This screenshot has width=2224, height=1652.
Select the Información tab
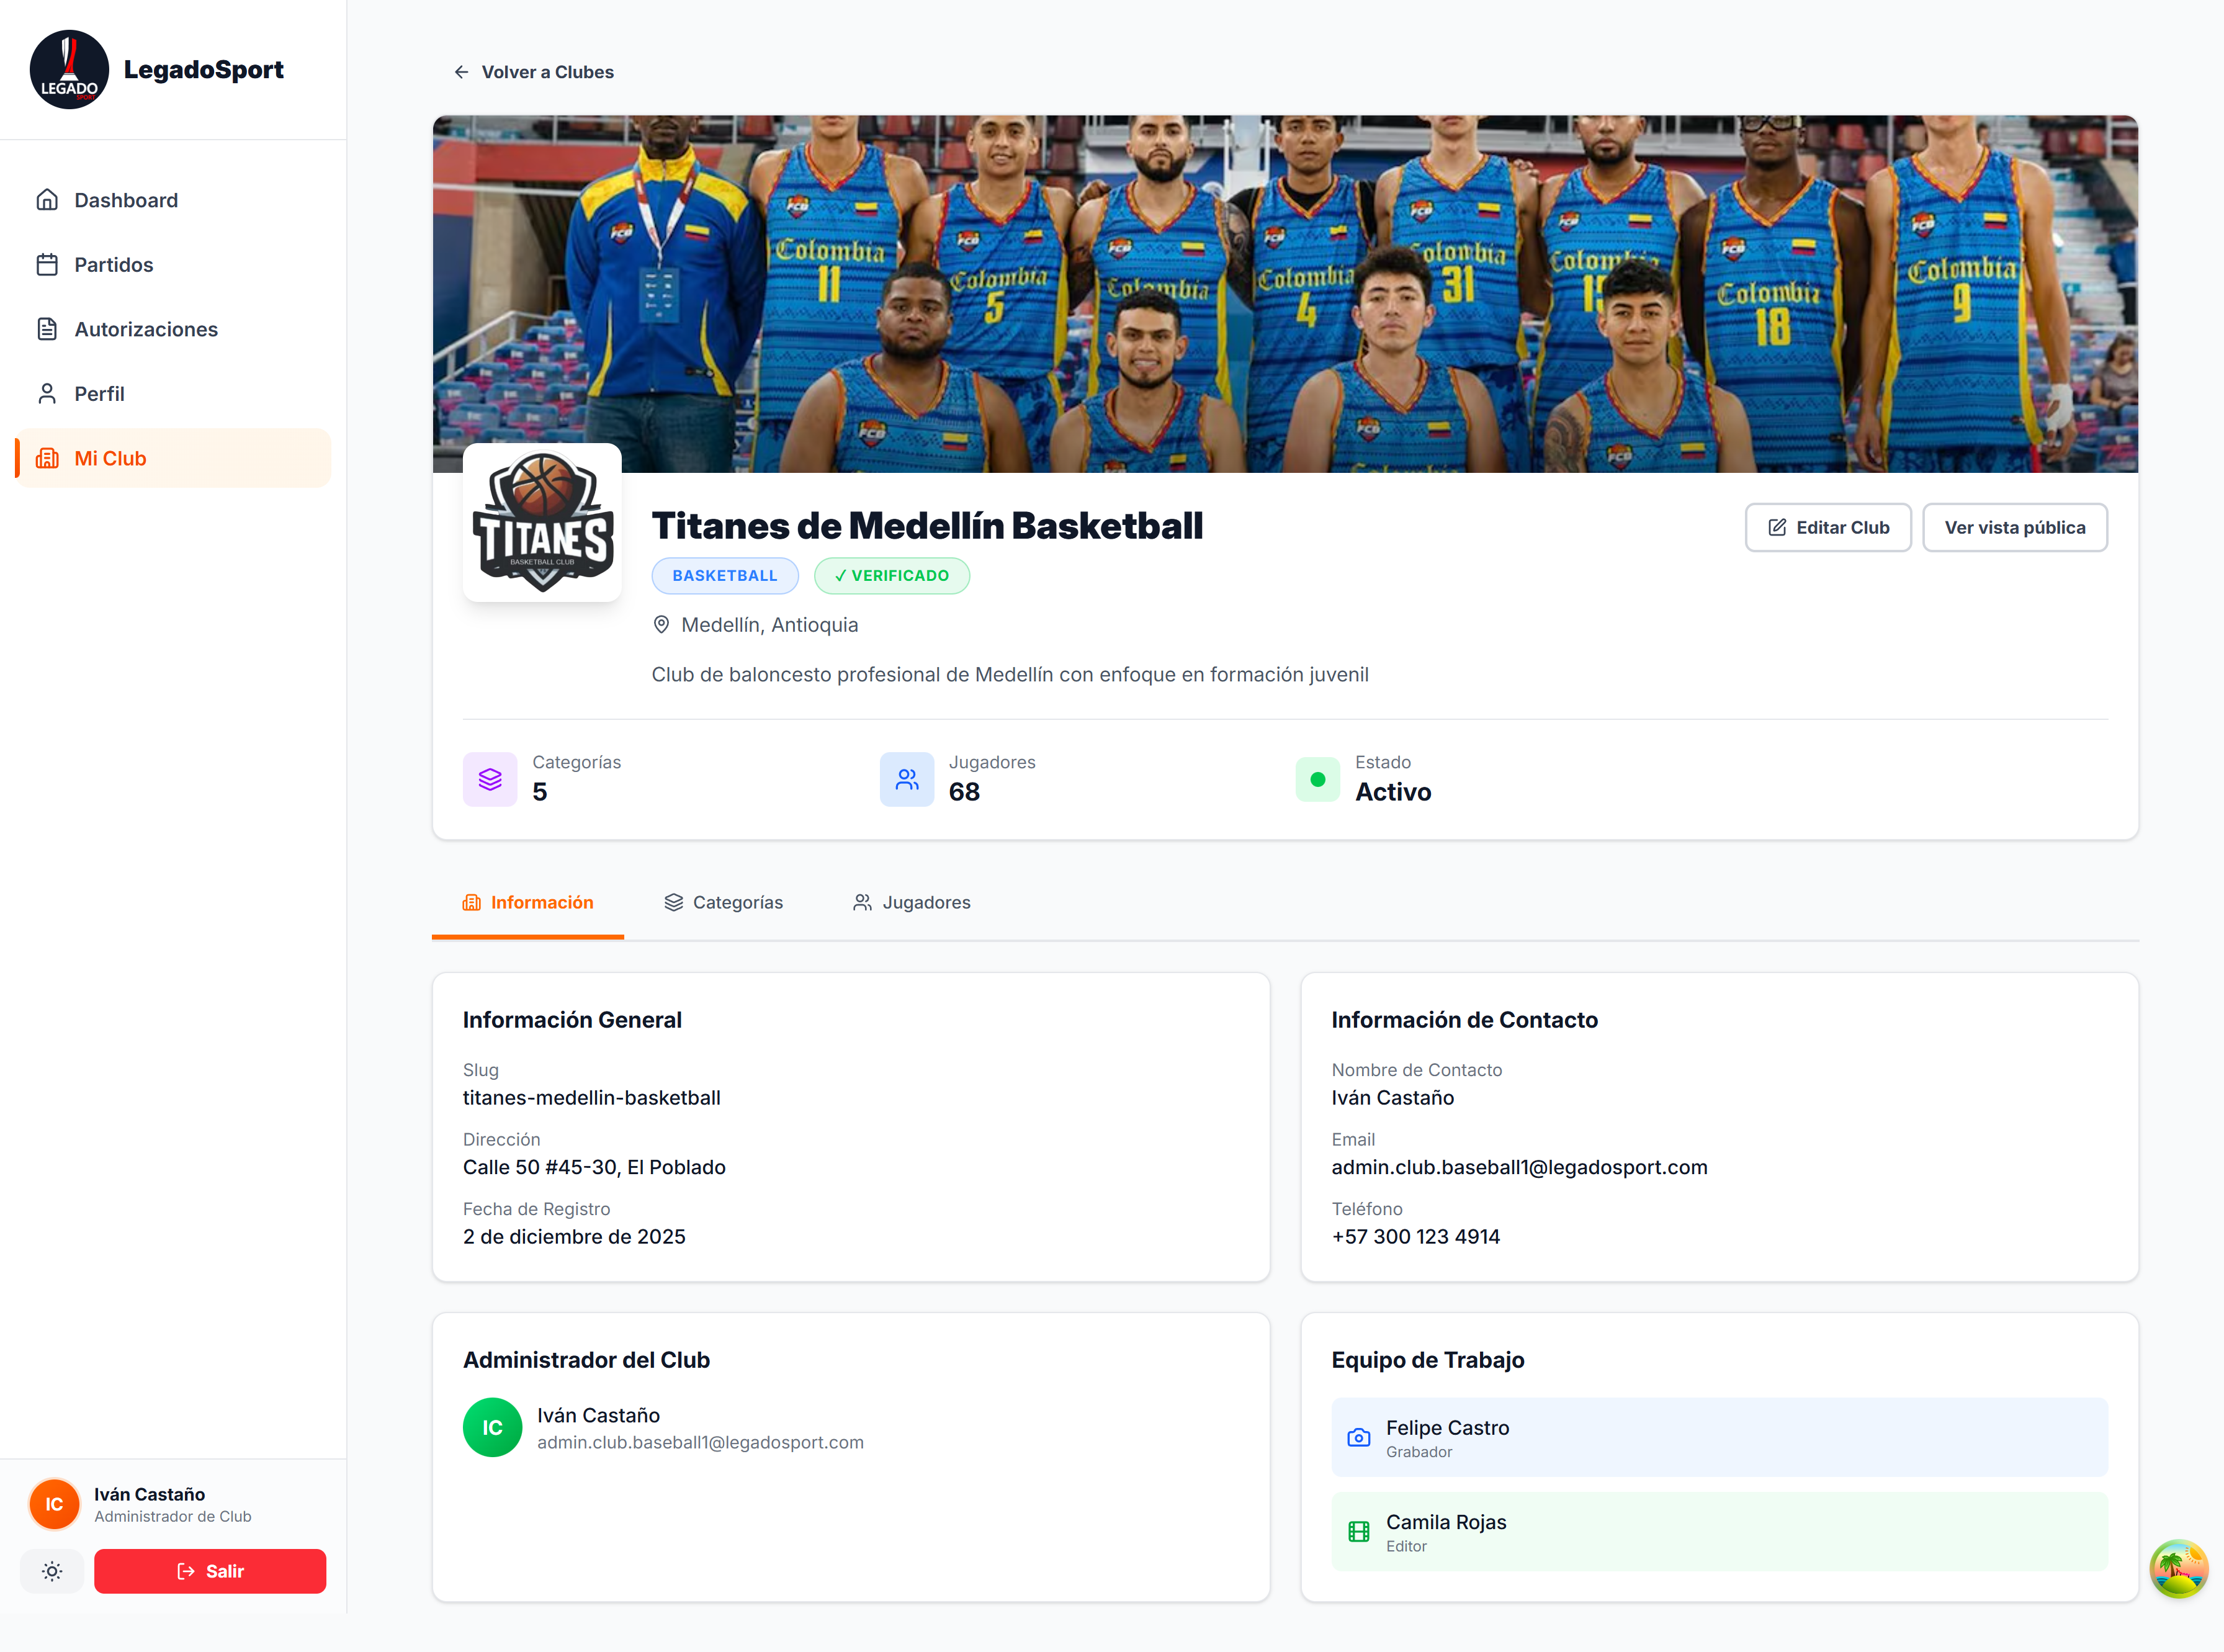click(528, 902)
